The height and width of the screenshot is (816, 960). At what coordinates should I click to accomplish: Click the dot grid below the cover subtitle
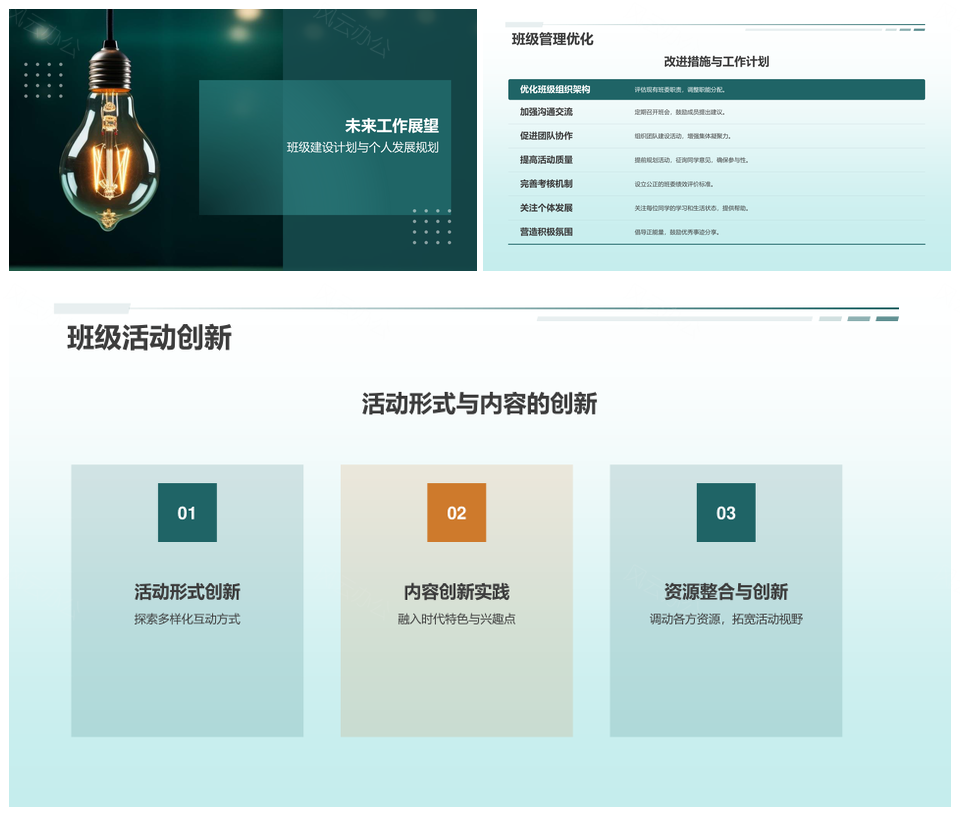(431, 227)
